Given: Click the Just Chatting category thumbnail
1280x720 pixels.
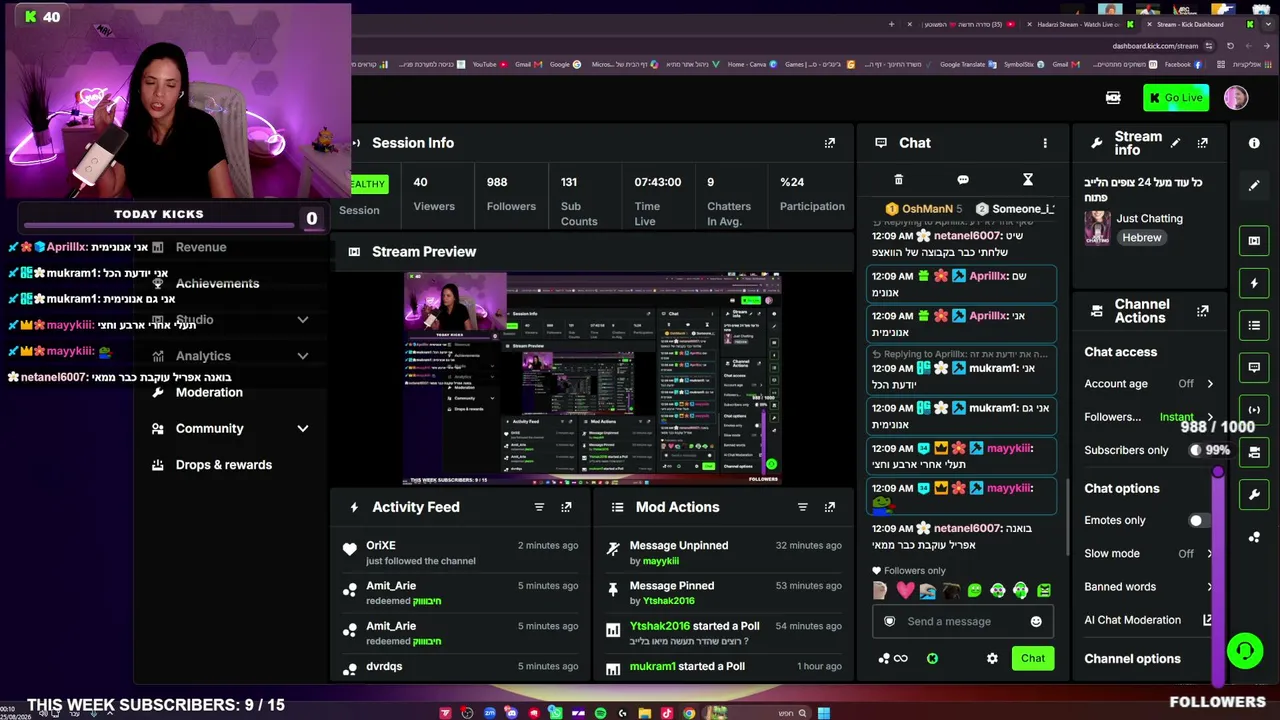Looking at the screenshot, I should (1097, 227).
